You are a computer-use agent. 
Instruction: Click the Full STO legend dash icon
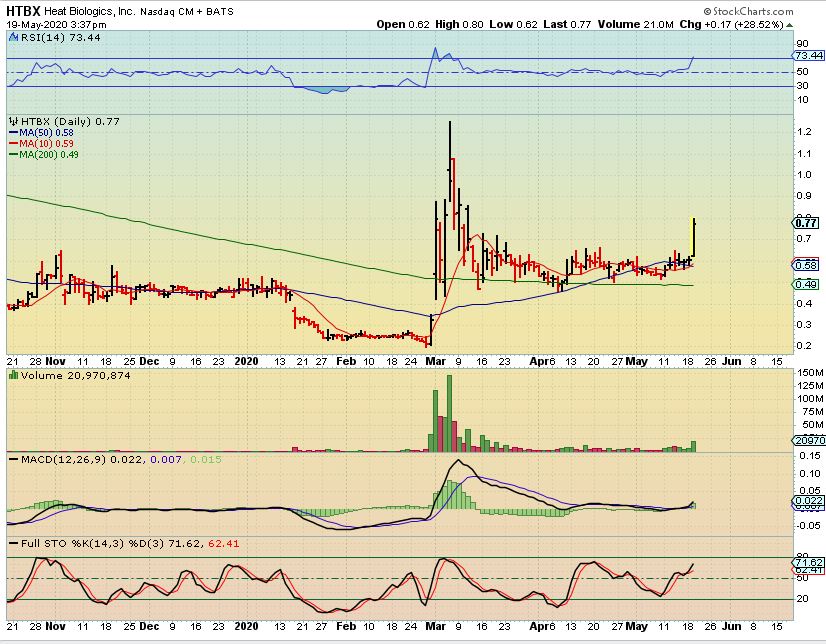point(14,543)
